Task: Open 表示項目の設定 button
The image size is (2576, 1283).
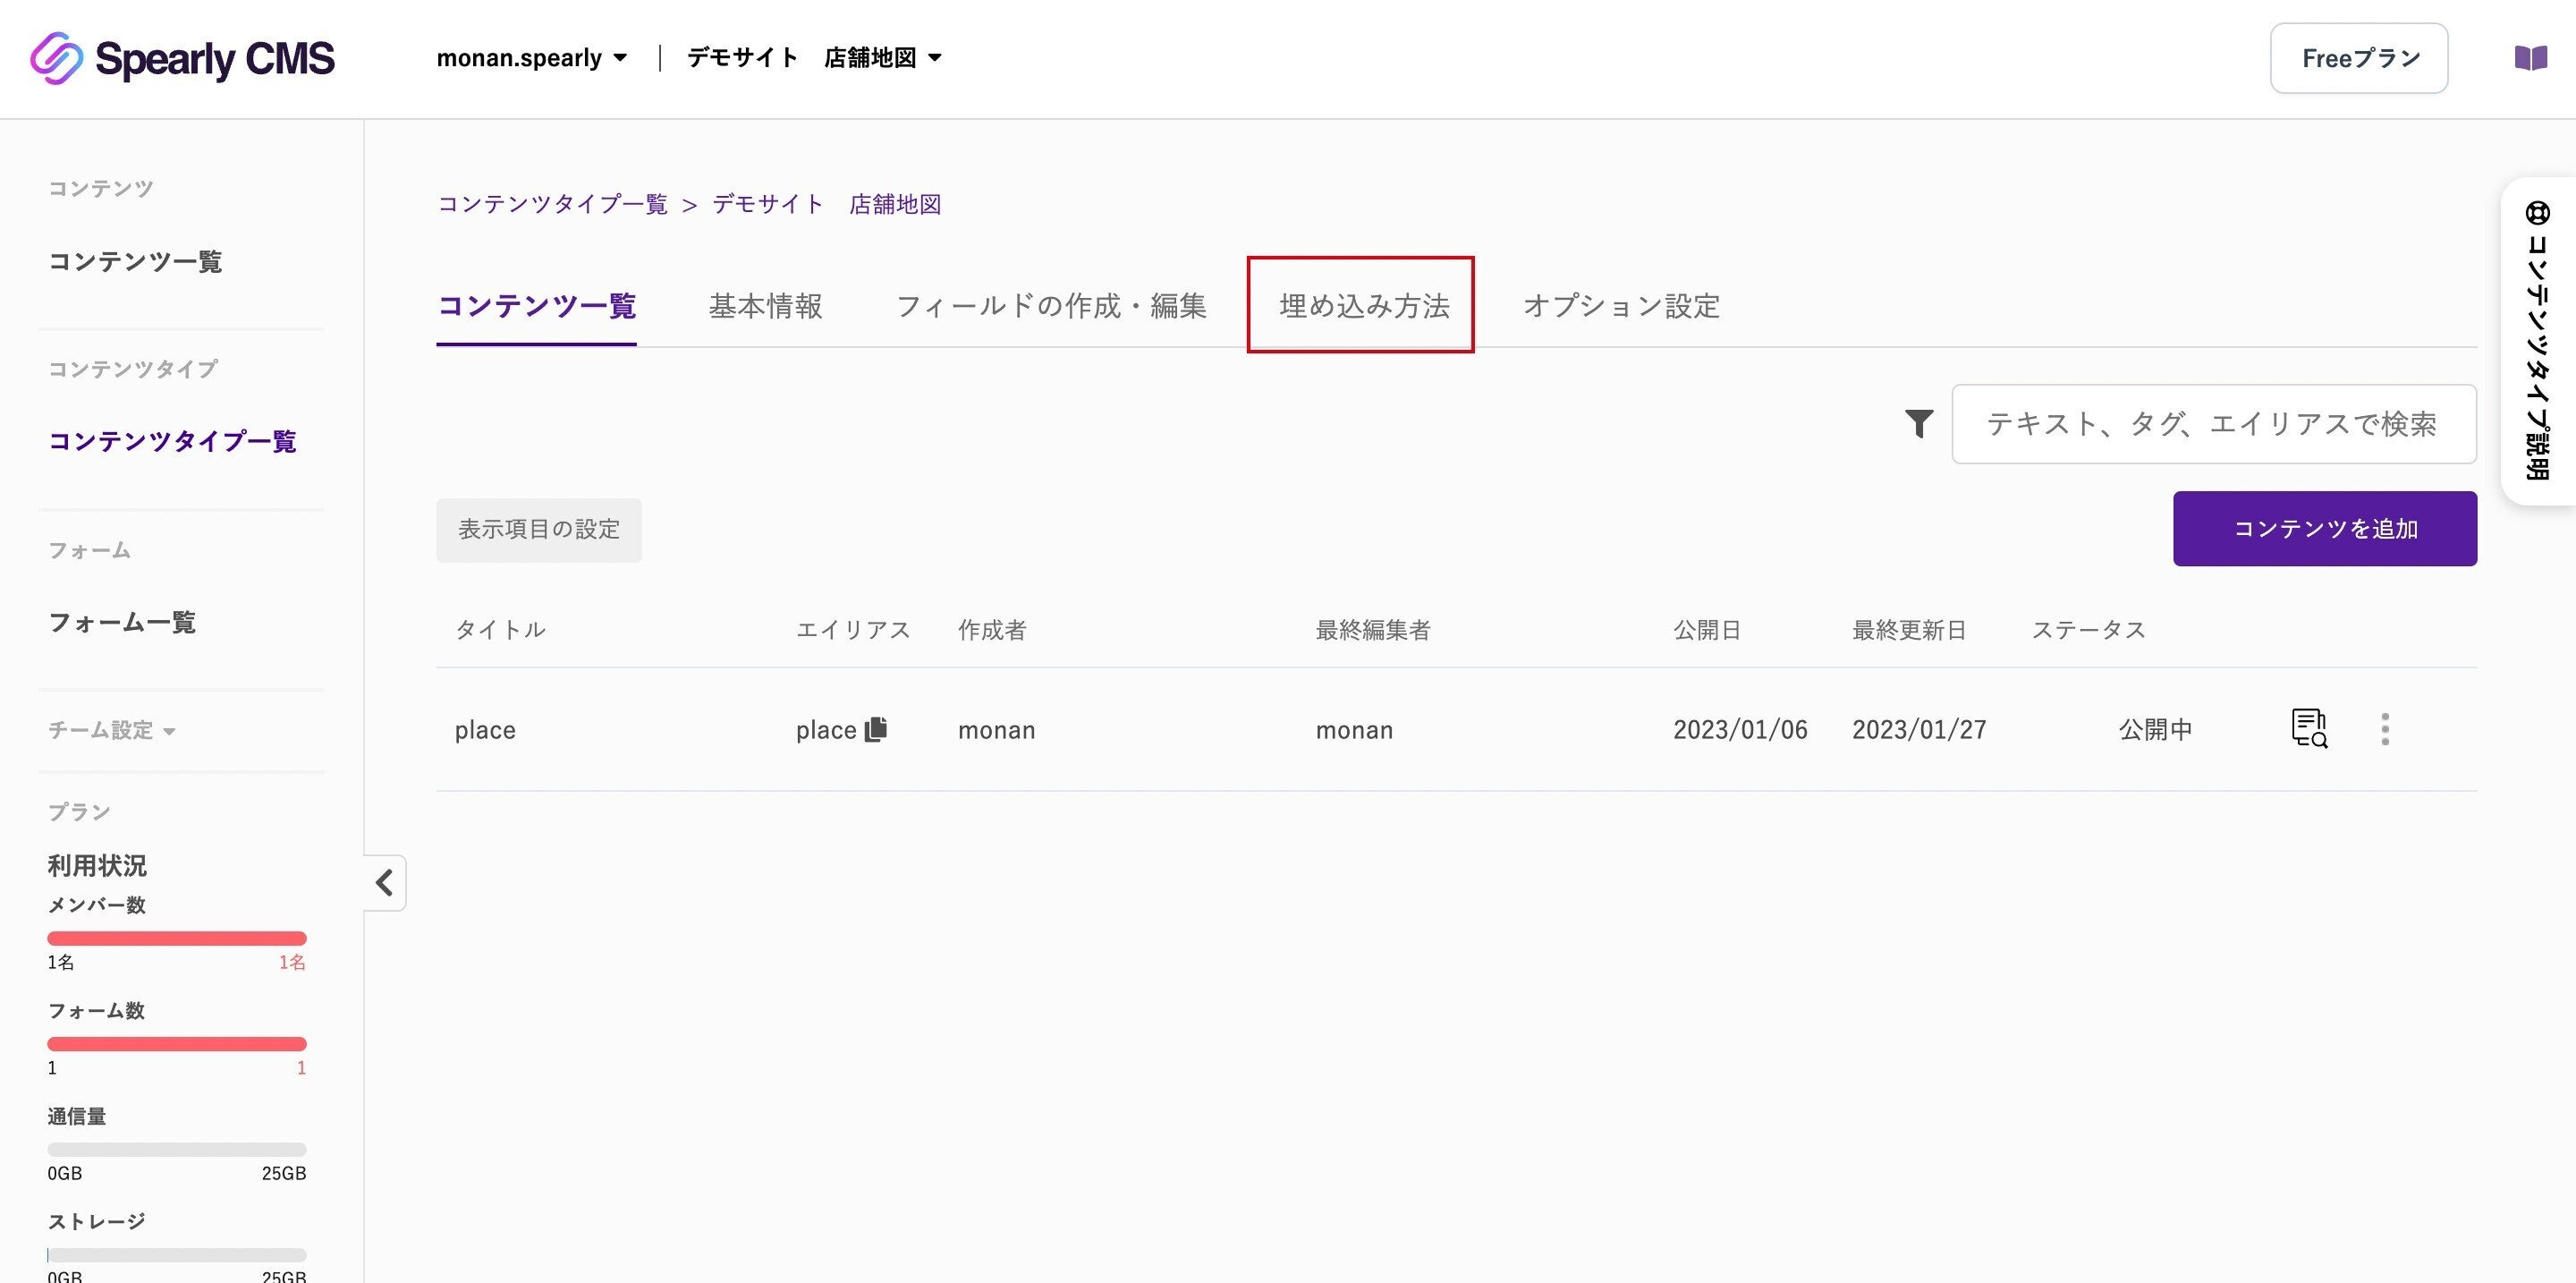Action: pos(539,530)
